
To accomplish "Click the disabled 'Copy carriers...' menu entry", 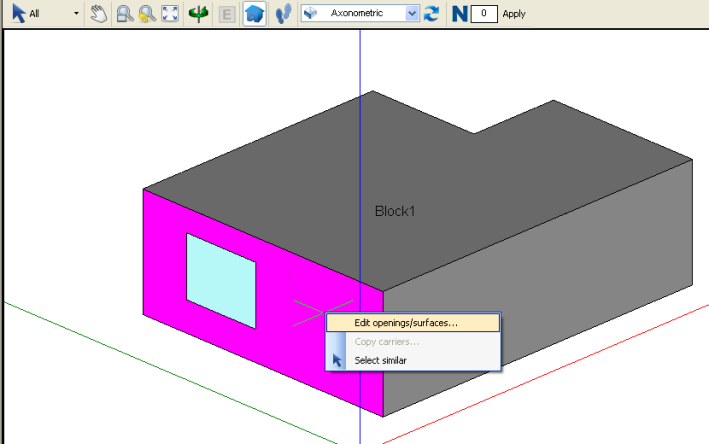I will tap(413, 342).
